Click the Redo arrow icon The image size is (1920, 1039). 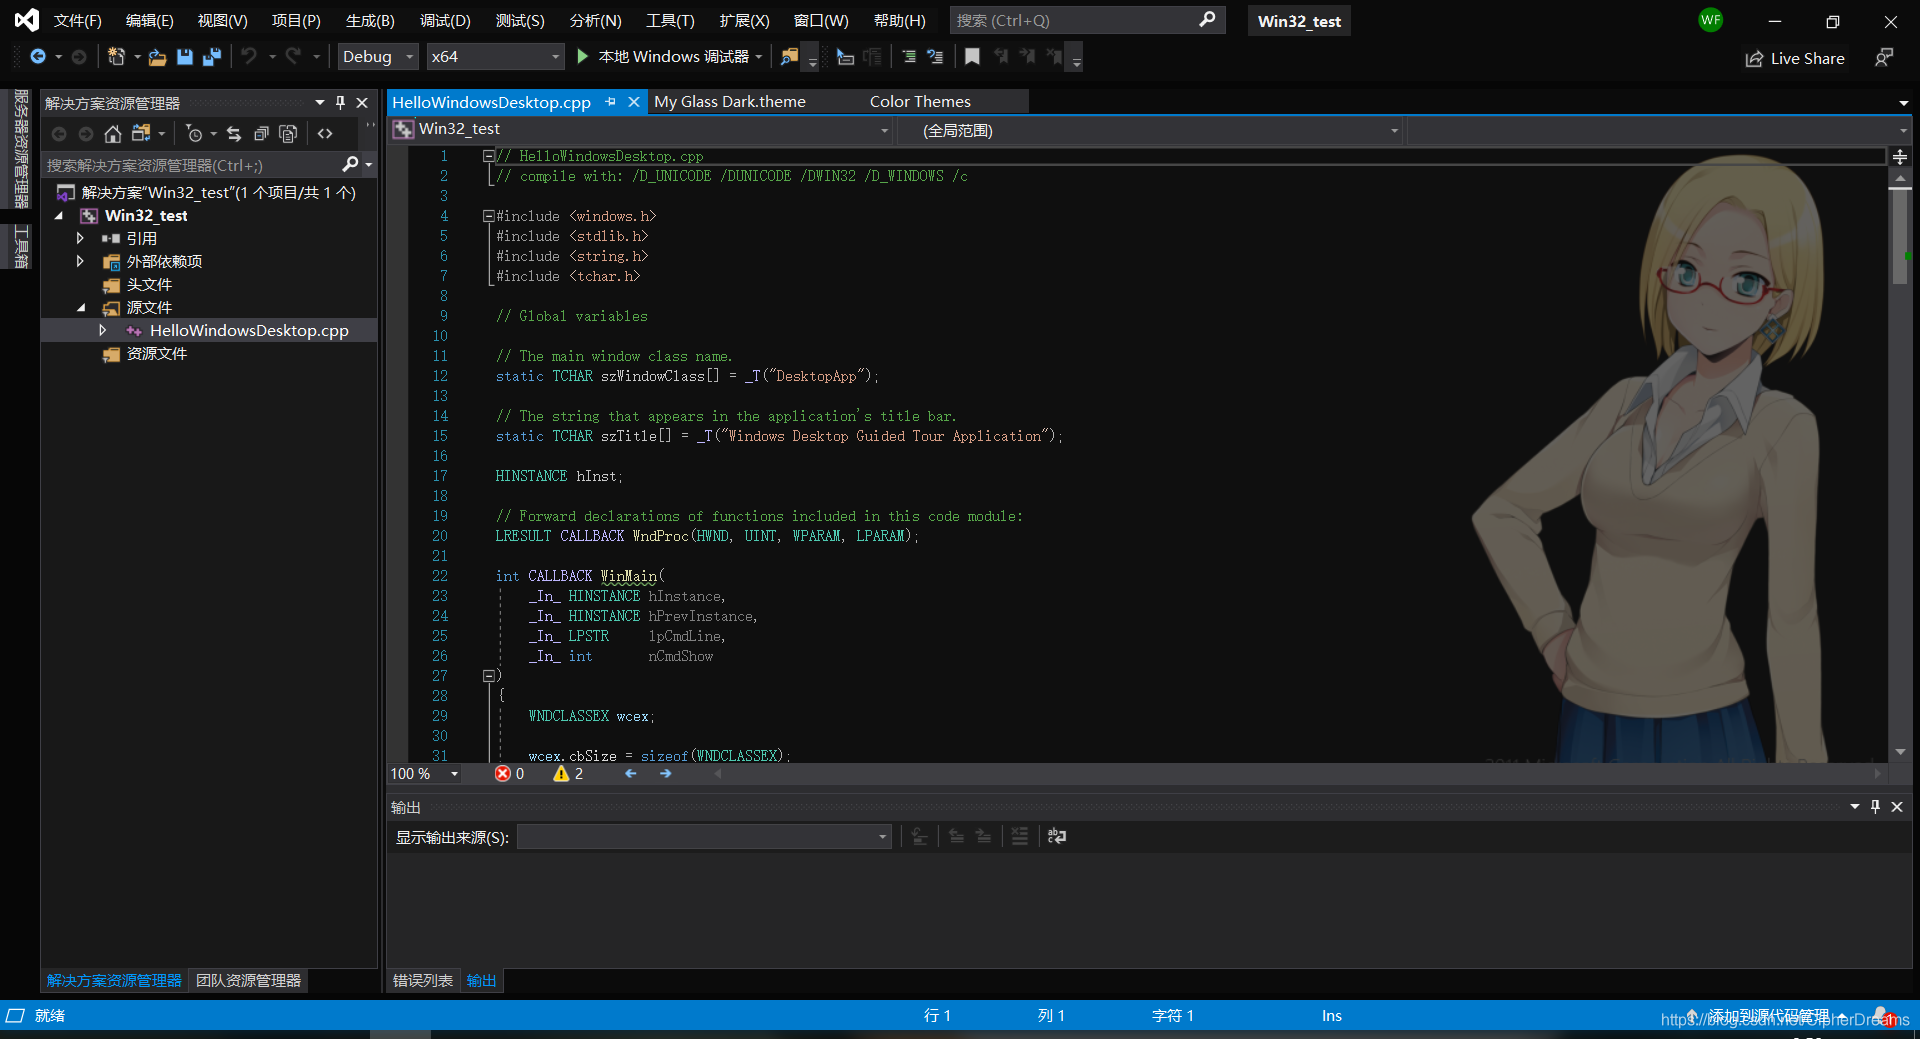click(x=293, y=57)
